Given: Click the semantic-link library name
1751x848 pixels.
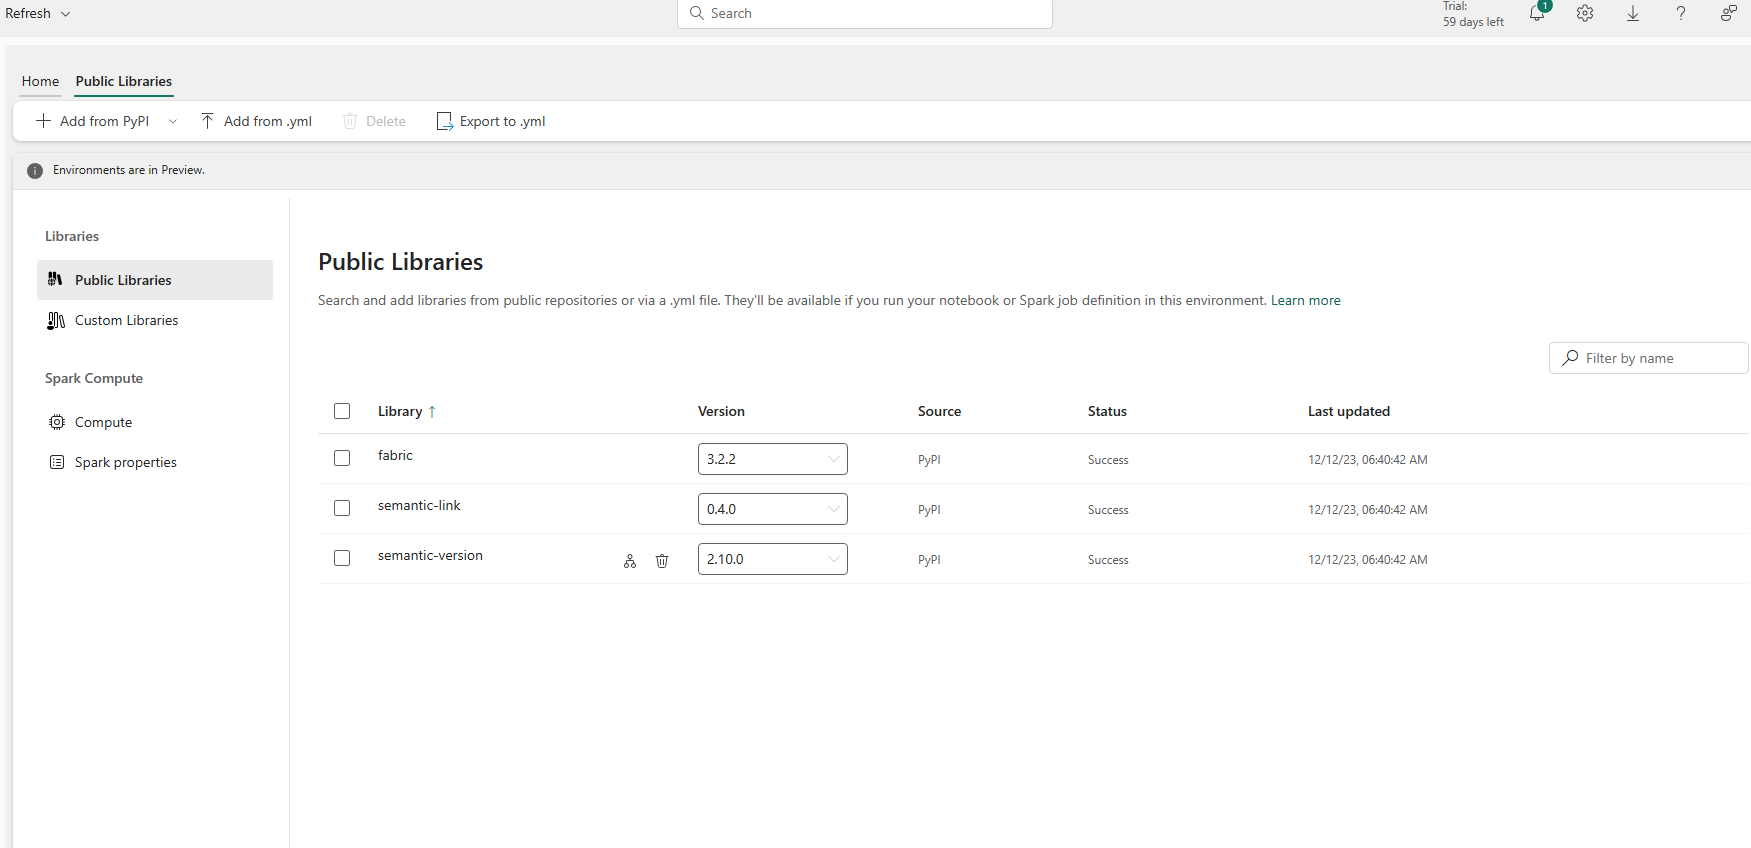Looking at the screenshot, I should click(x=419, y=505).
